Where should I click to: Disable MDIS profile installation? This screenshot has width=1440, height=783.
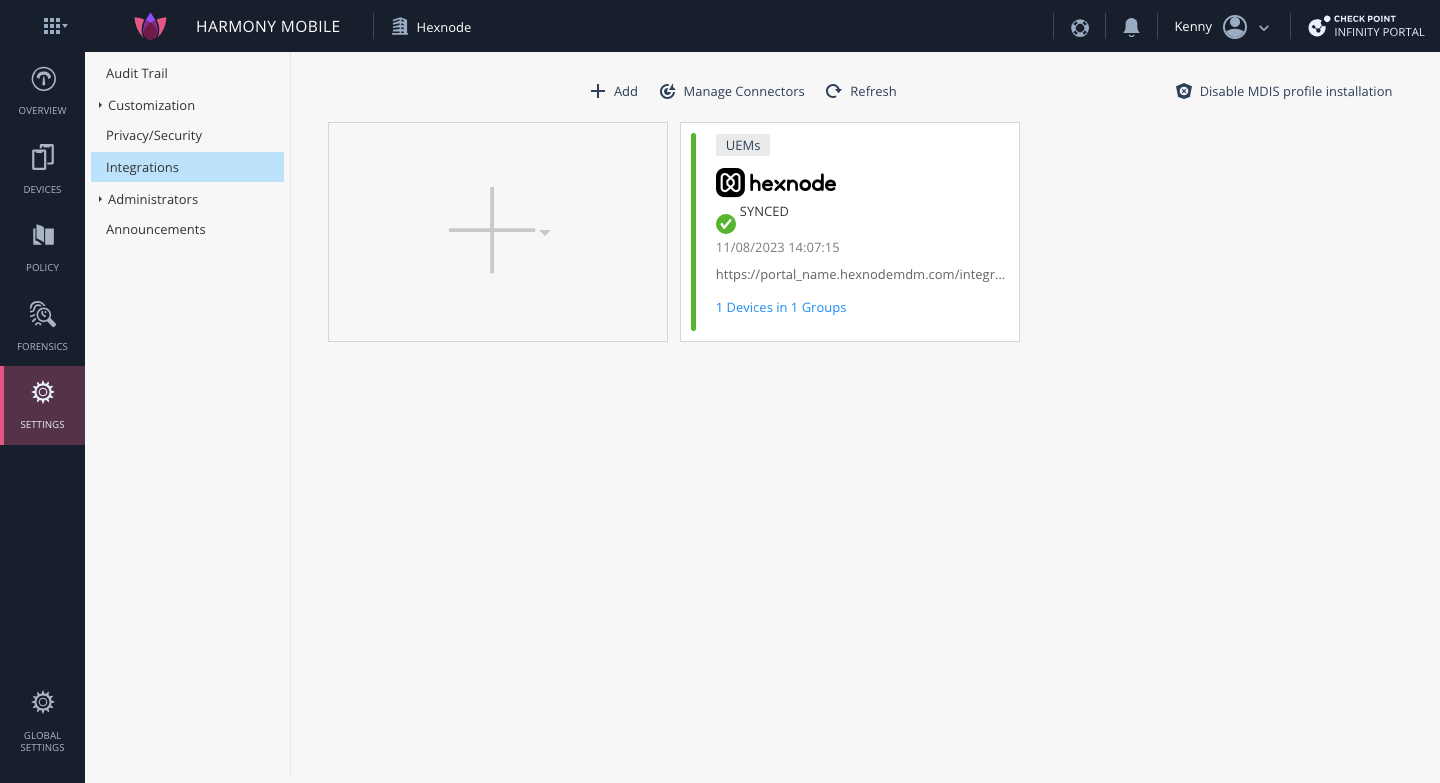click(x=1295, y=91)
